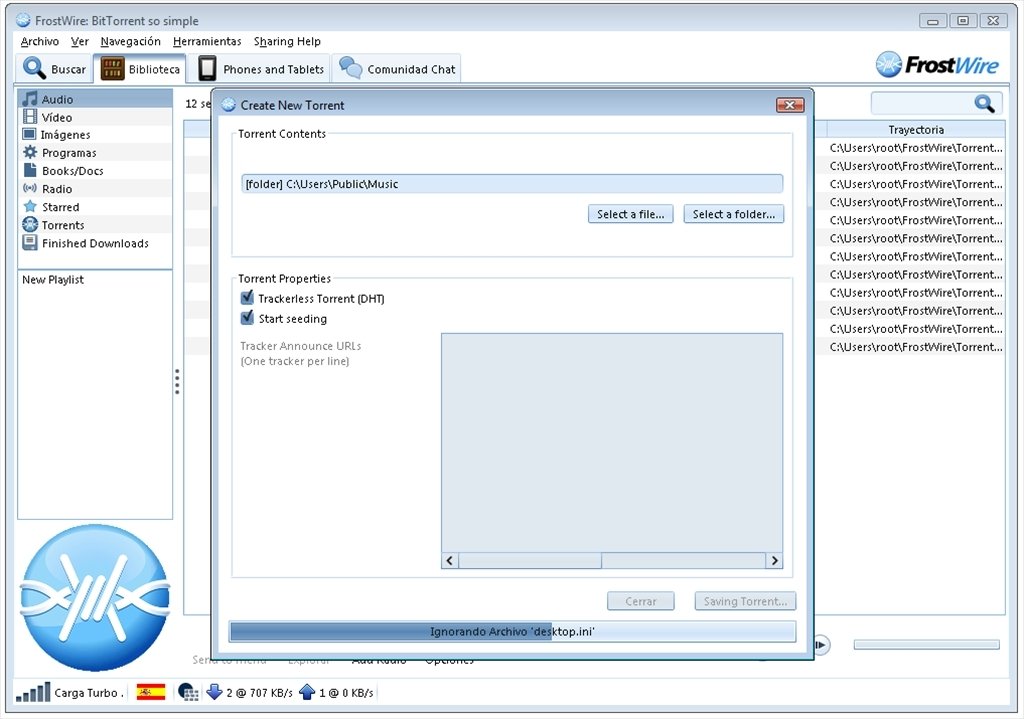1024x719 pixels.
Task: Click the FrostWire logo in top right
Action: coord(936,65)
